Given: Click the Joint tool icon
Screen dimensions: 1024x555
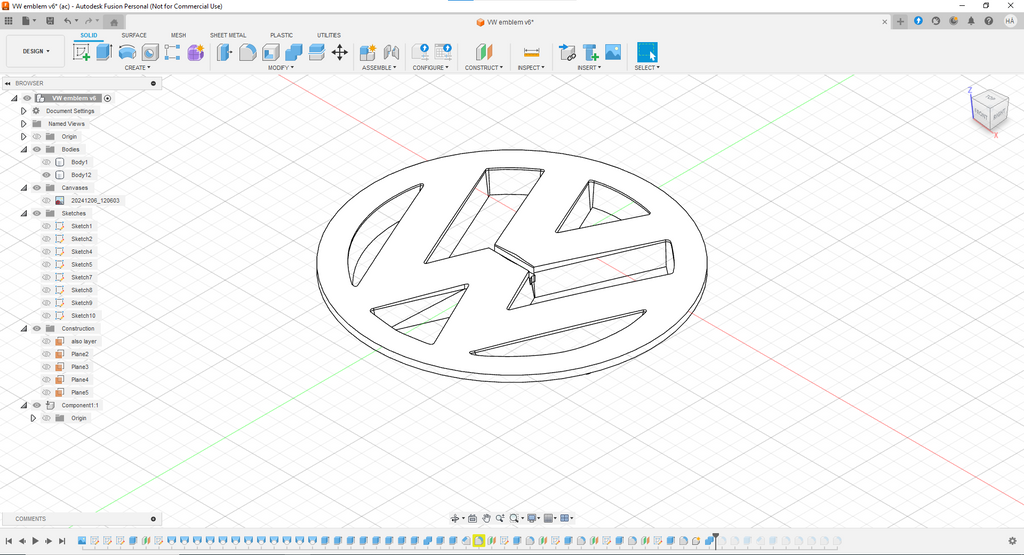Looking at the screenshot, I should pyautogui.click(x=391, y=52).
